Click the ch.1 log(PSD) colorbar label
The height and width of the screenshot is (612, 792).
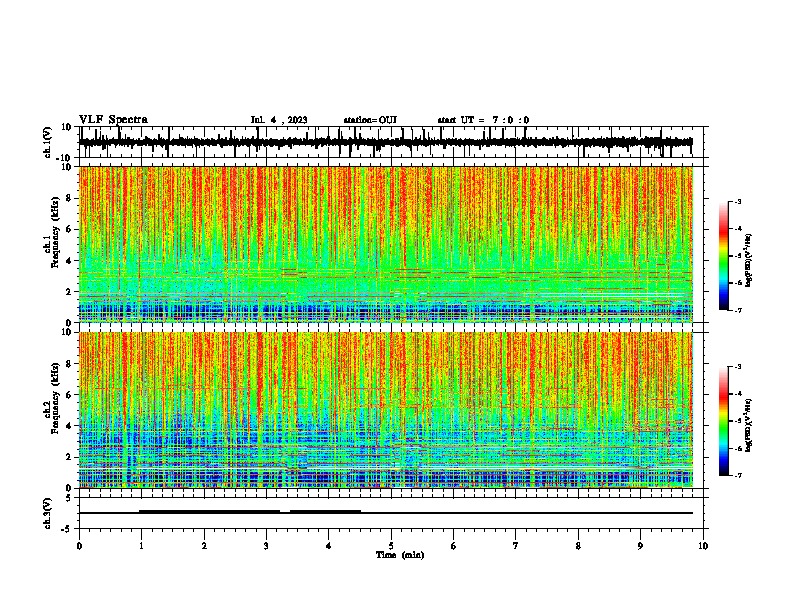[749, 261]
